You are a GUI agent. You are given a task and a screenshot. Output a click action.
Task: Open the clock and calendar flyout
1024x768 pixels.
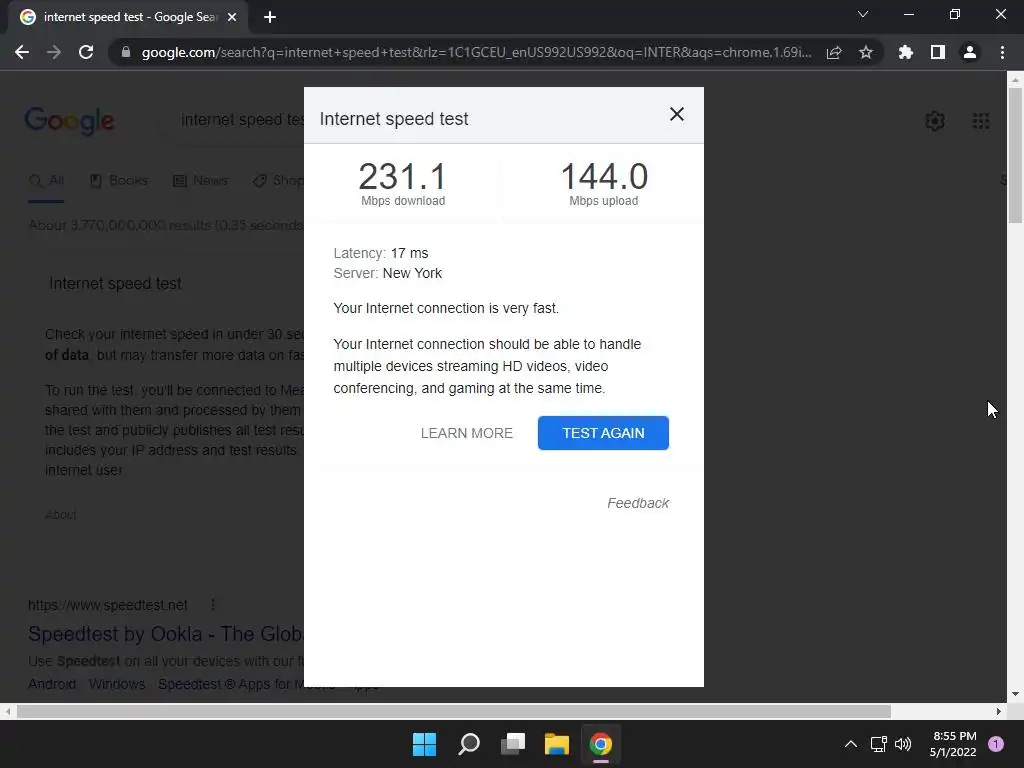(953, 744)
